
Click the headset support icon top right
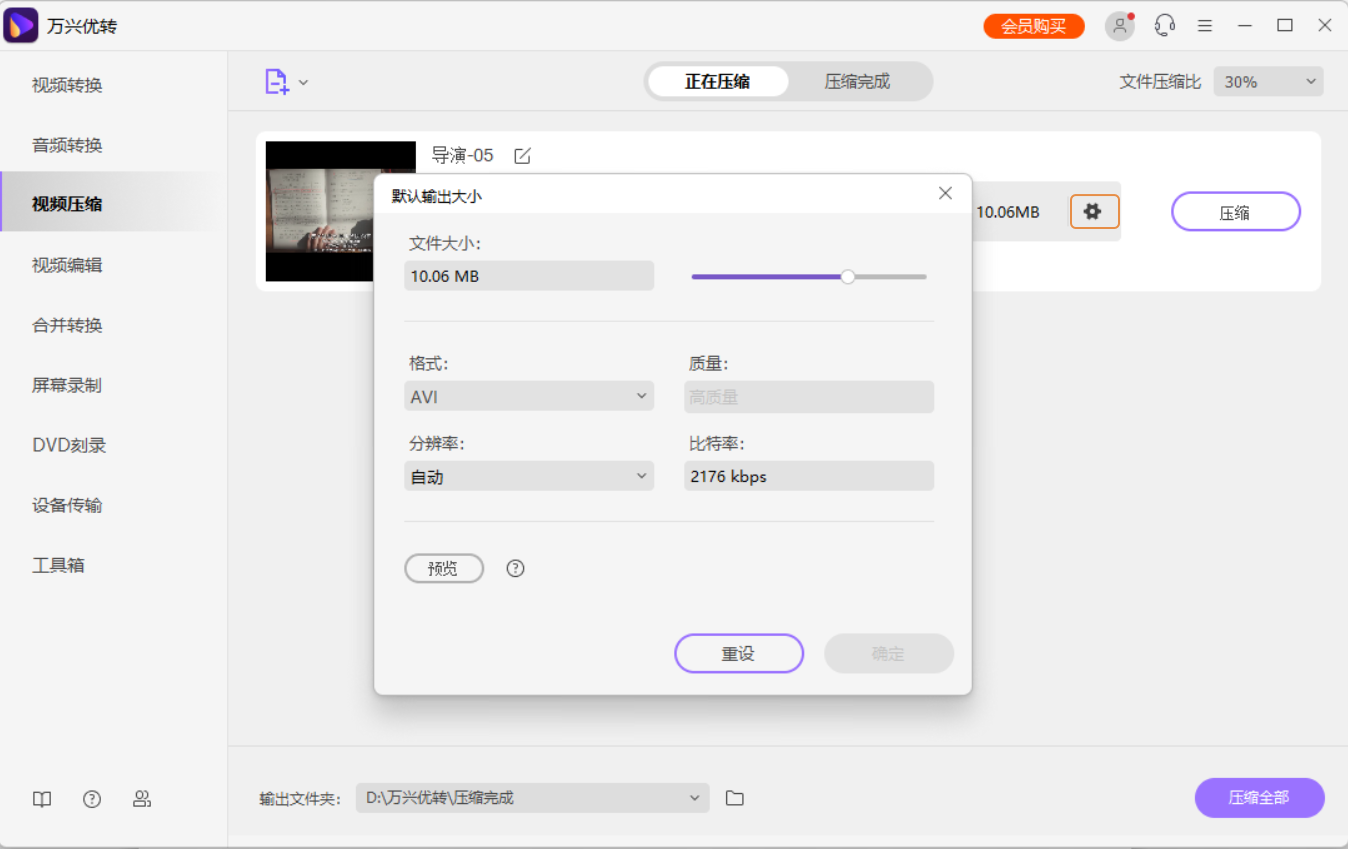pyautogui.click(x=1164, y=25)
